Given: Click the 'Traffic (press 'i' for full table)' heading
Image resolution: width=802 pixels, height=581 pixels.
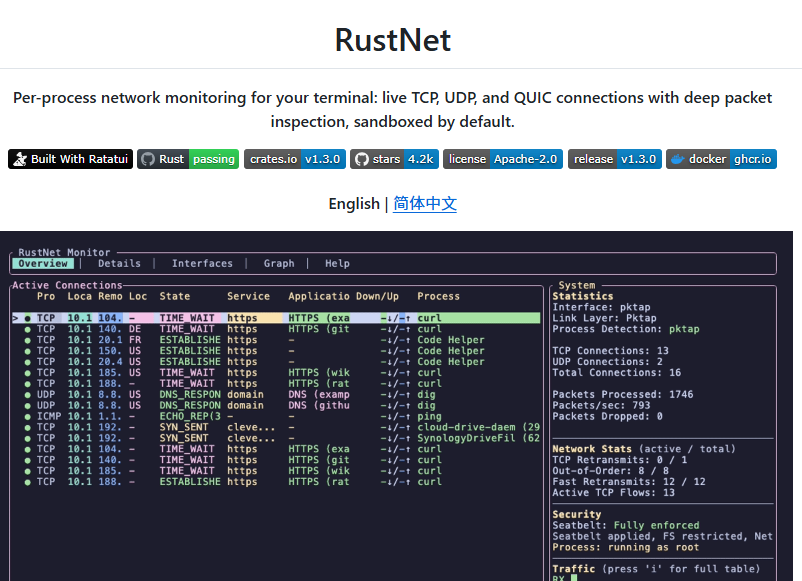Looking at the screenshot, I should pyautogui.click(x=656, y=569).
